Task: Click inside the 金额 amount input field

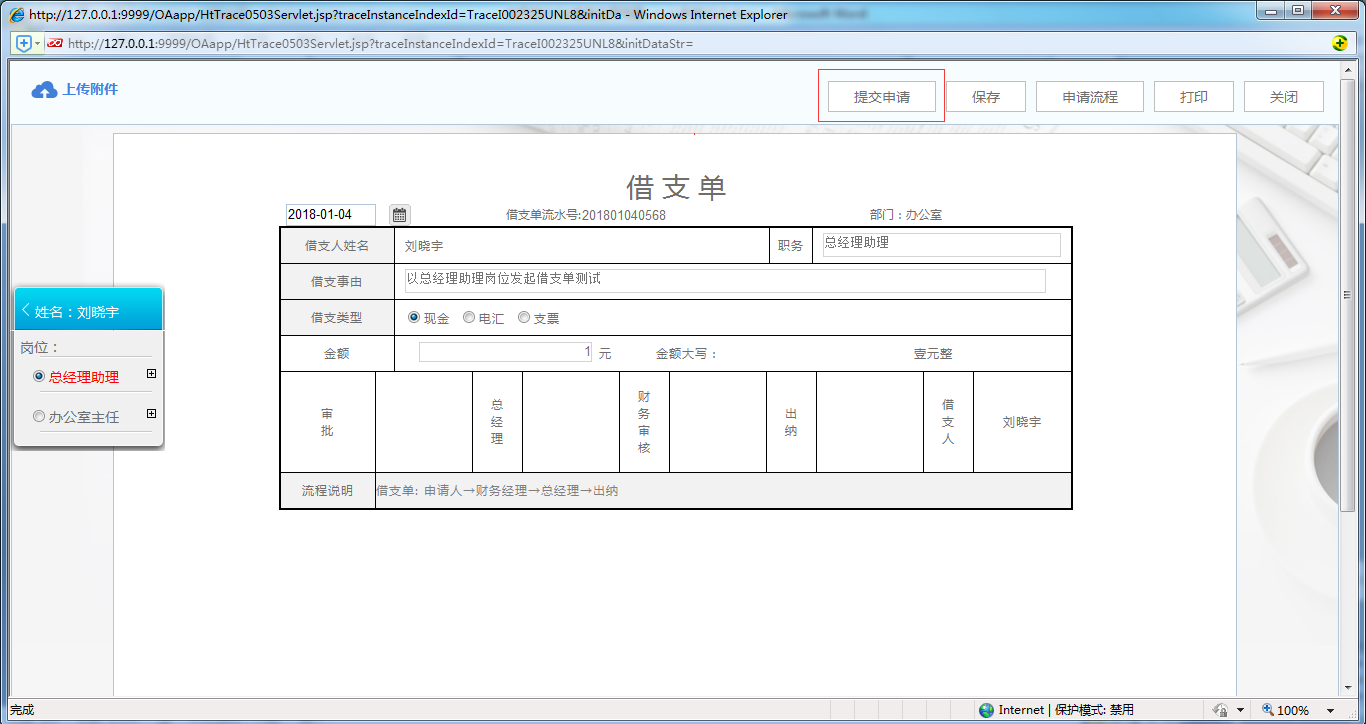Action: coord(505,352)
